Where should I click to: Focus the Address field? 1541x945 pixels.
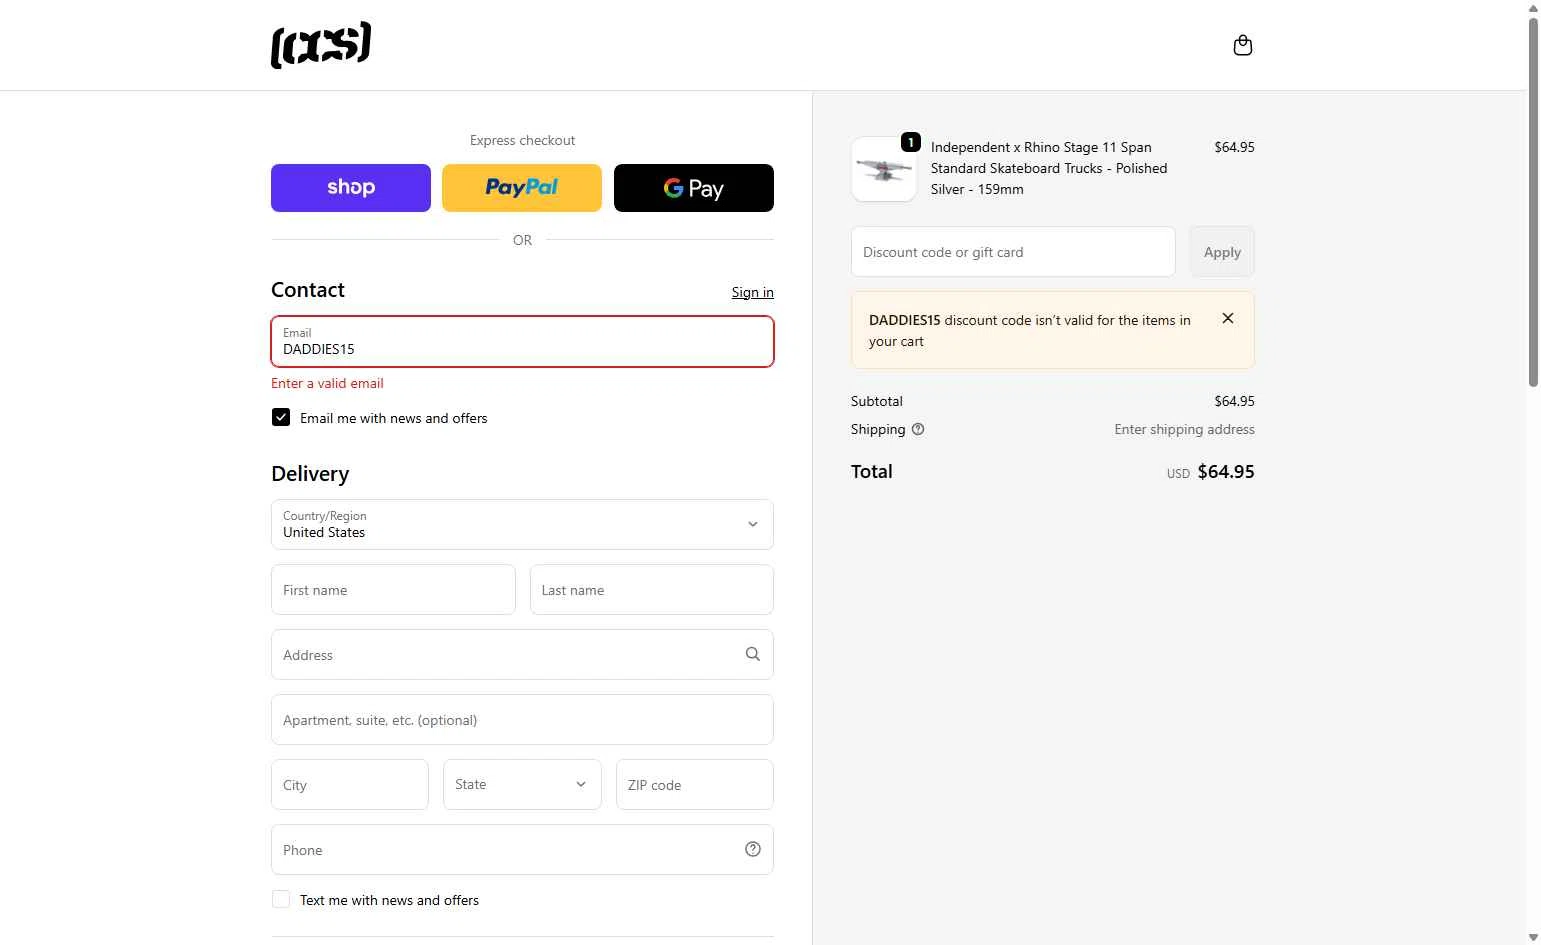522,654
